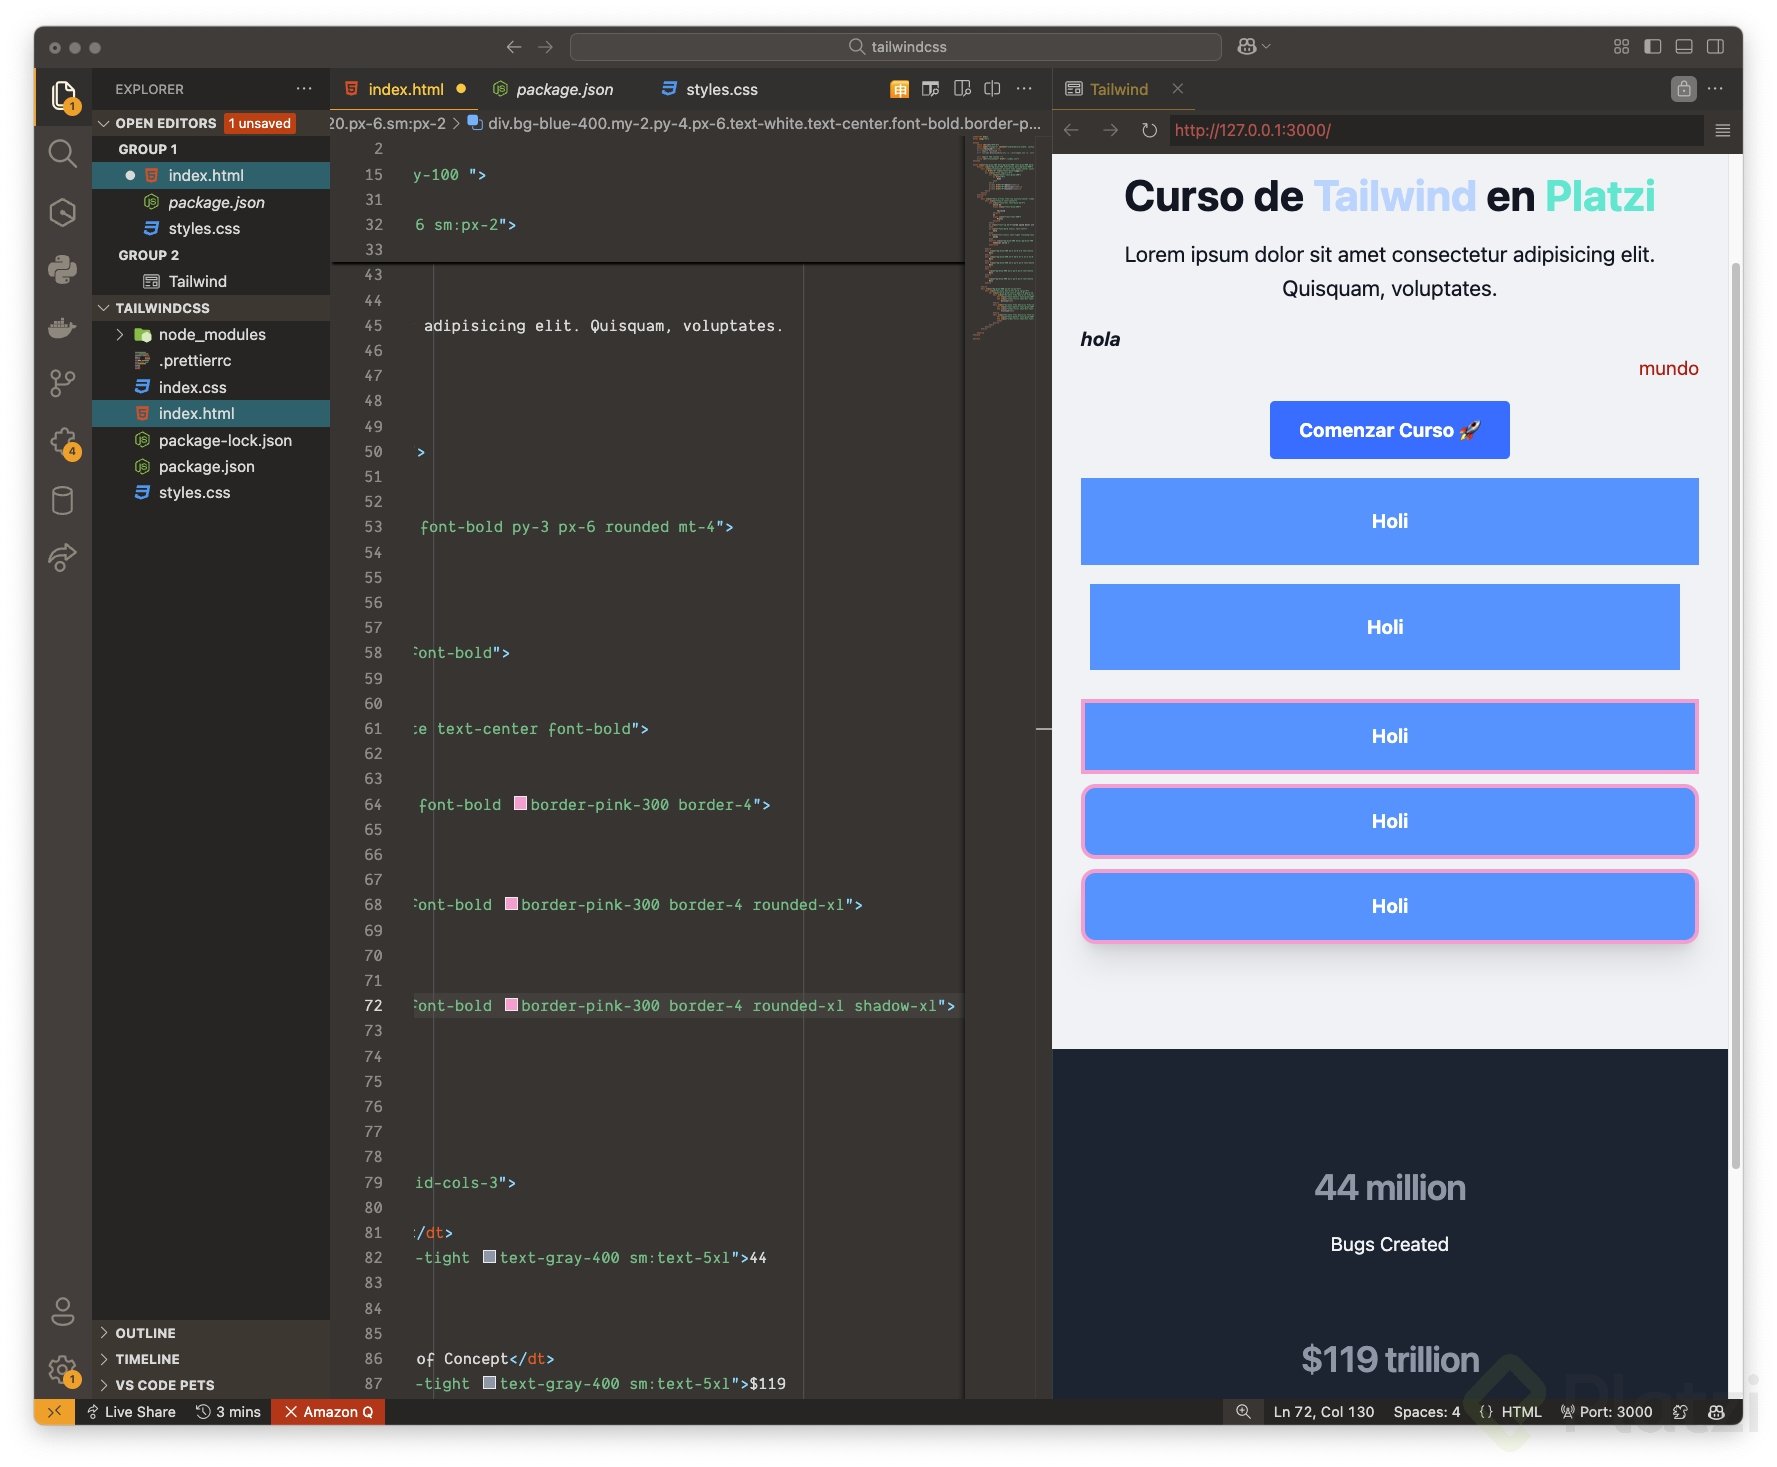
Task: Expand the OUTLINE section
Action: [104, 1333]
